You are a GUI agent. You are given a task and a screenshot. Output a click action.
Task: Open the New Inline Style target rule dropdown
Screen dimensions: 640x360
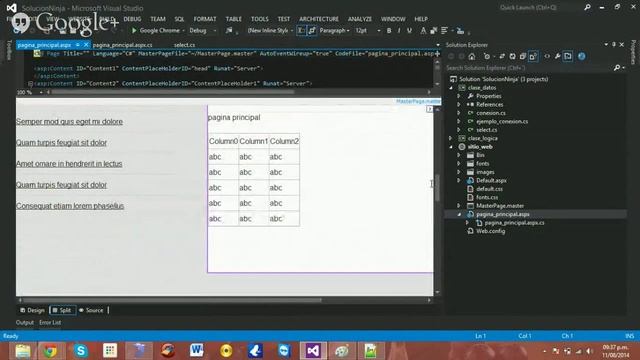(270, 31)
